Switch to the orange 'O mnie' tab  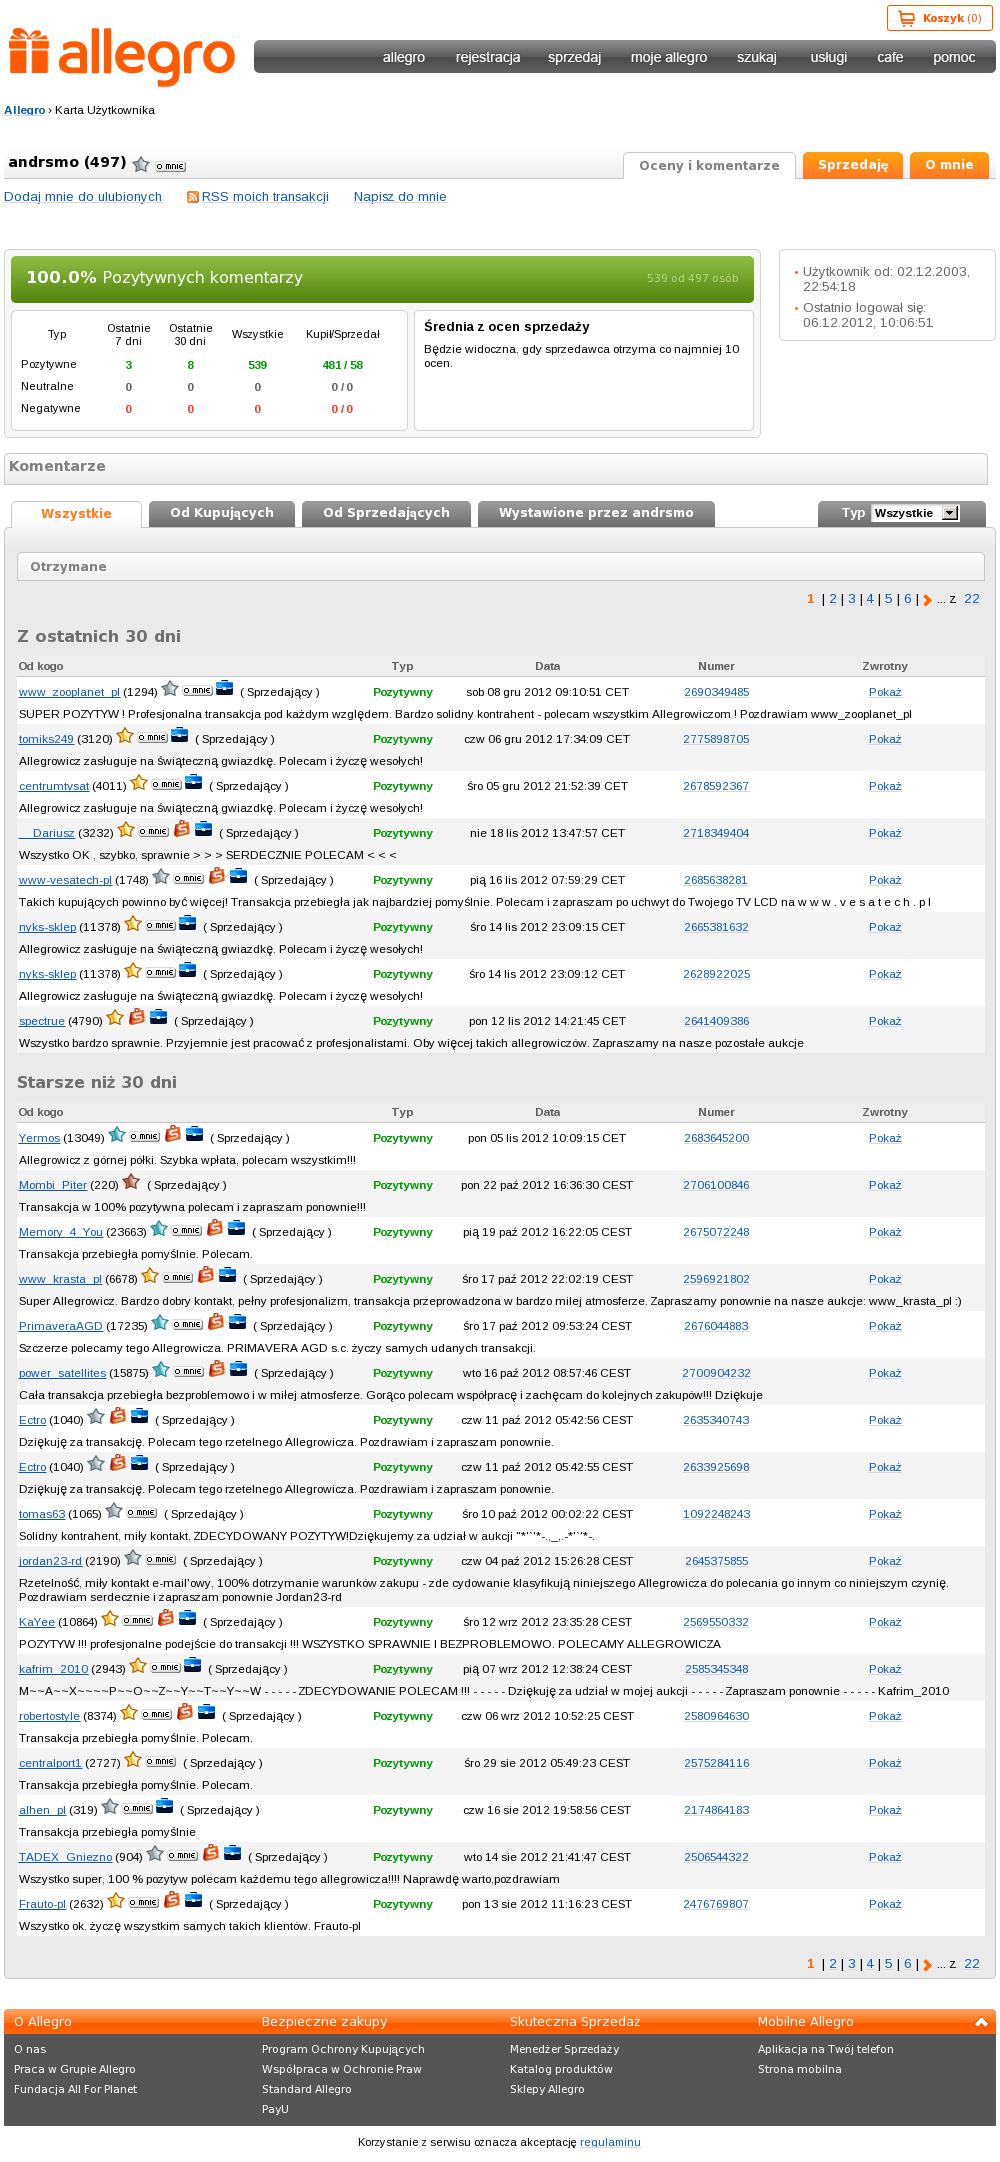pos(949,165)
